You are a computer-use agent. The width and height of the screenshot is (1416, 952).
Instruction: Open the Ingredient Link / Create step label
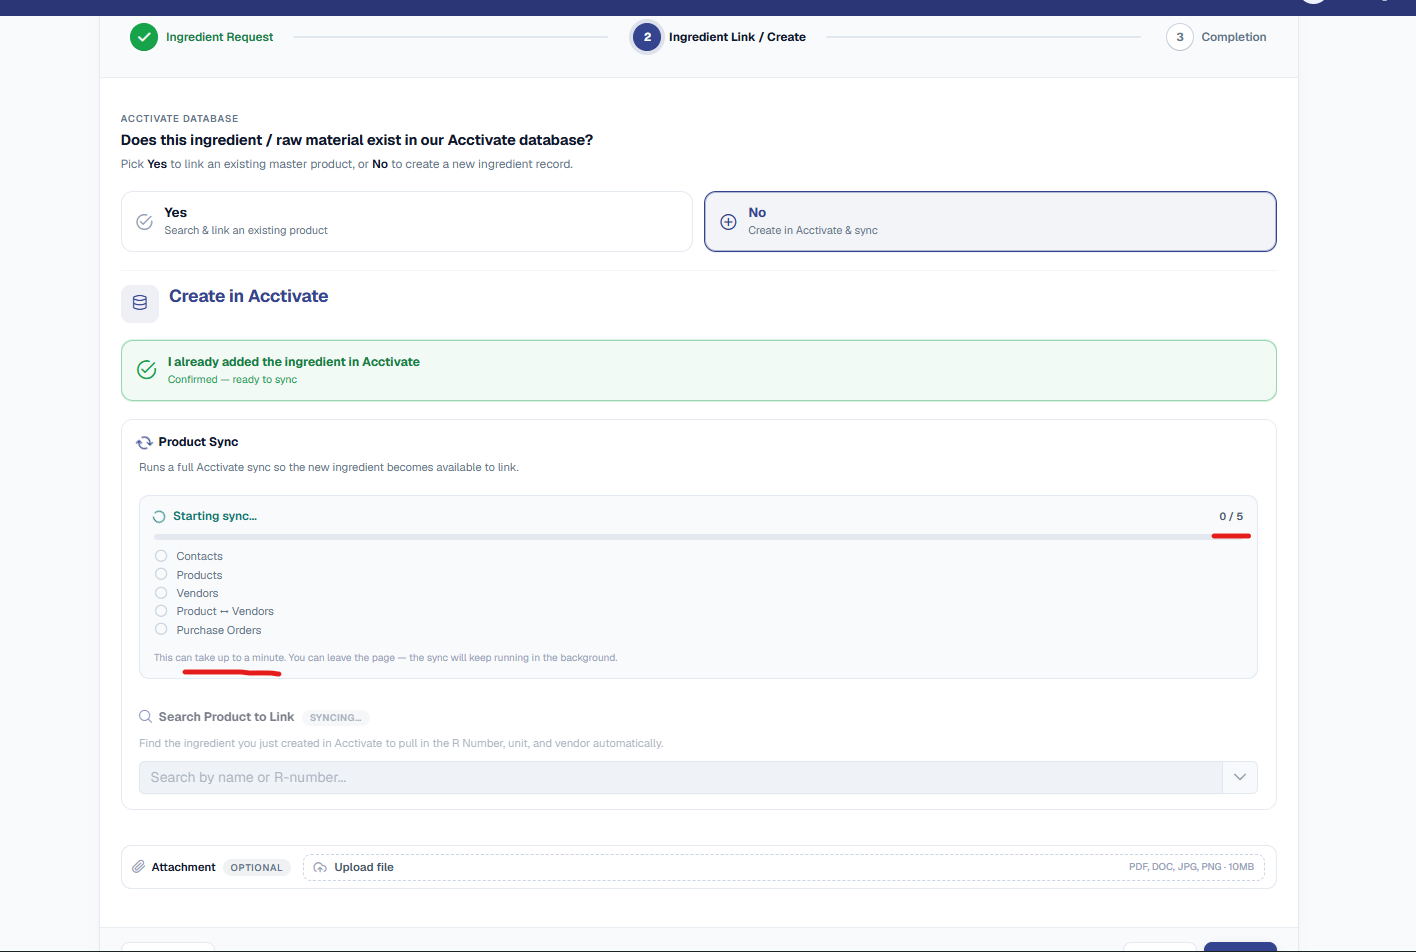(737, 37)
